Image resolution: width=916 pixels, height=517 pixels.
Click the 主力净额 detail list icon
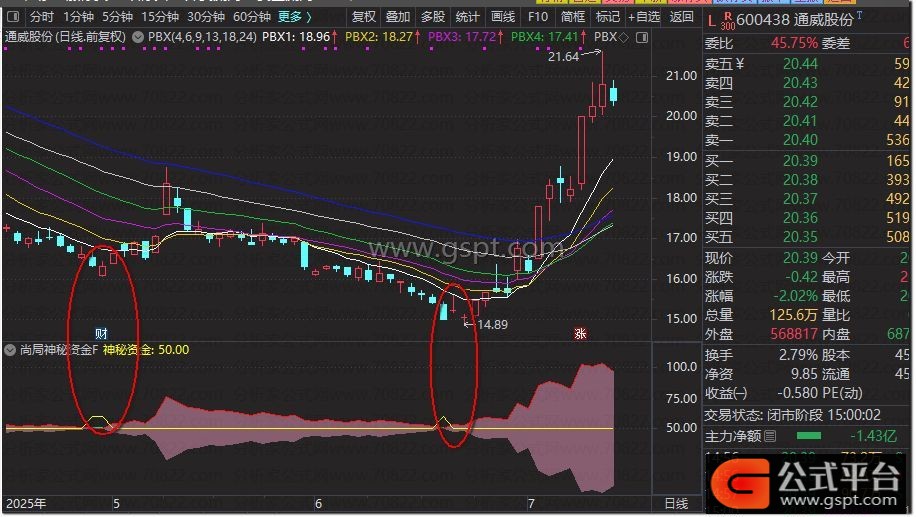tap(770, 436)
